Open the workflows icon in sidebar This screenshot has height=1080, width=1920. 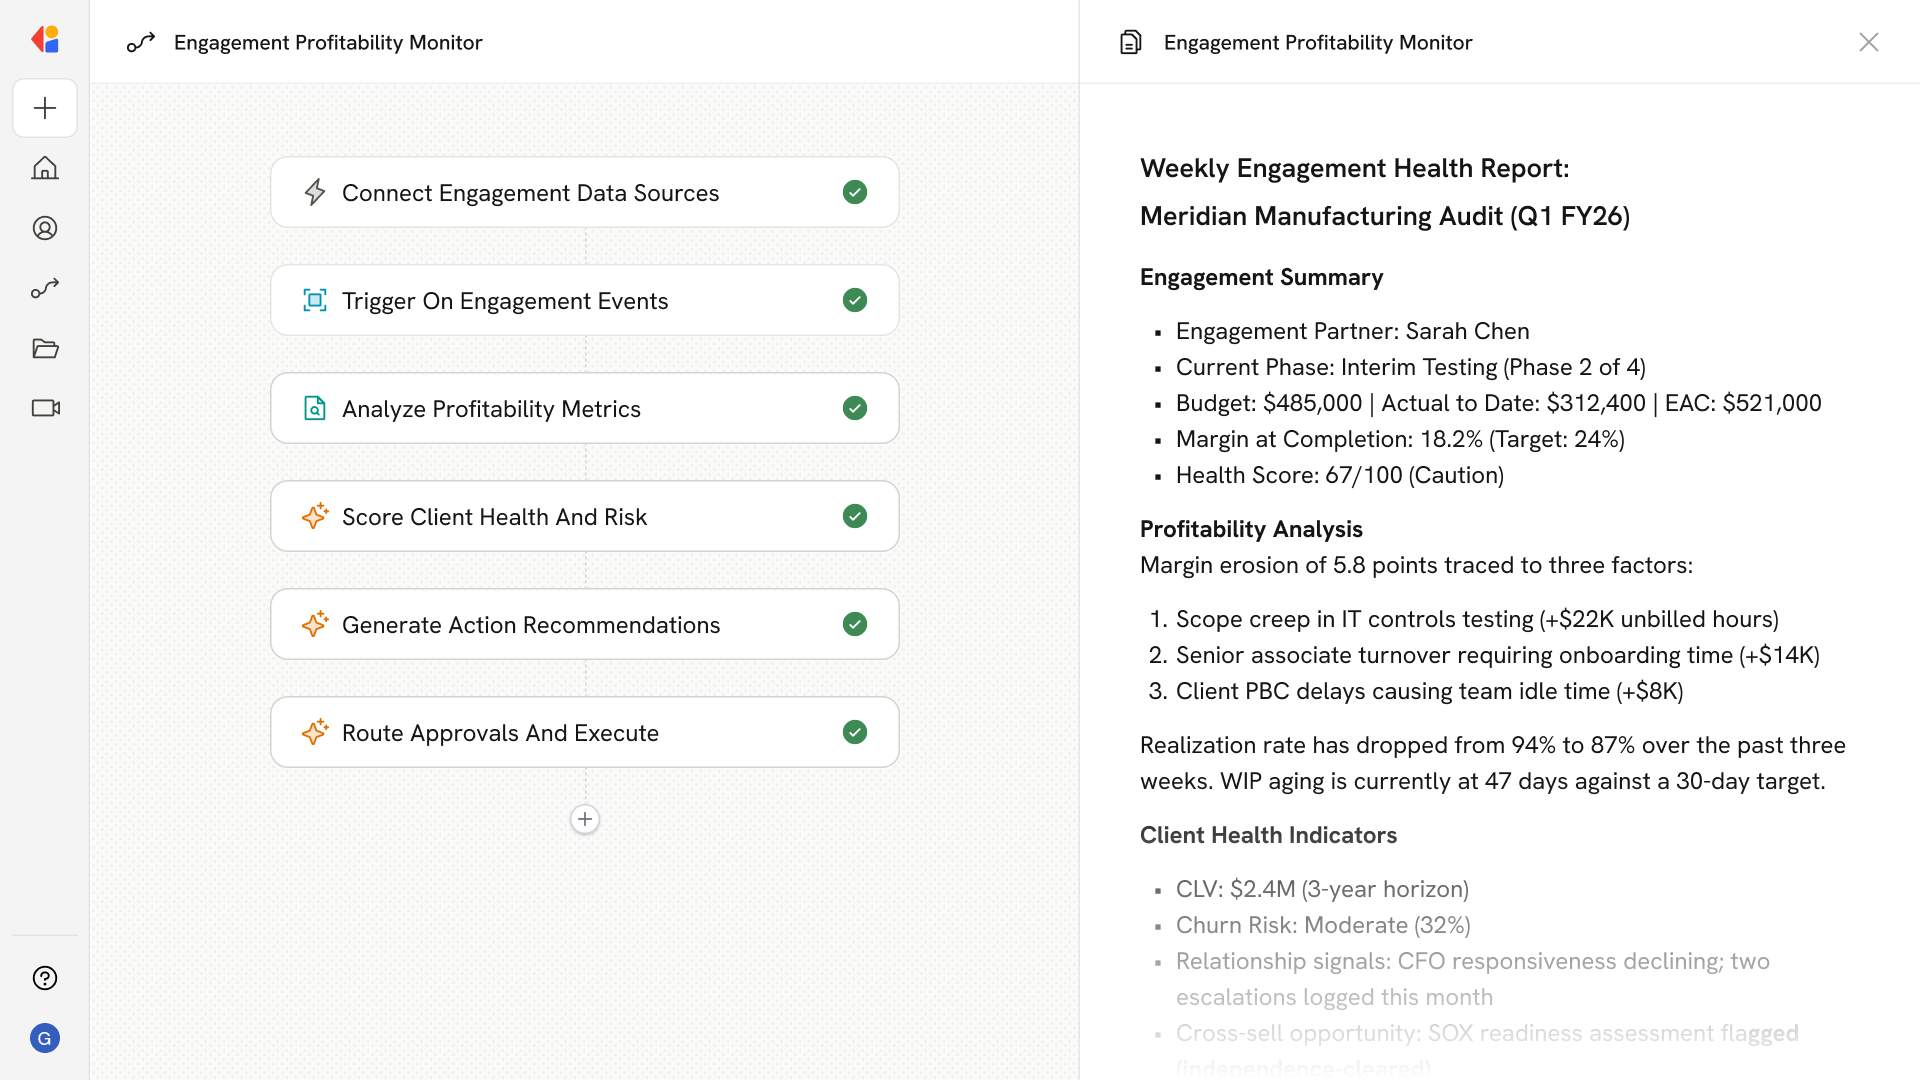tap(45, 288)
